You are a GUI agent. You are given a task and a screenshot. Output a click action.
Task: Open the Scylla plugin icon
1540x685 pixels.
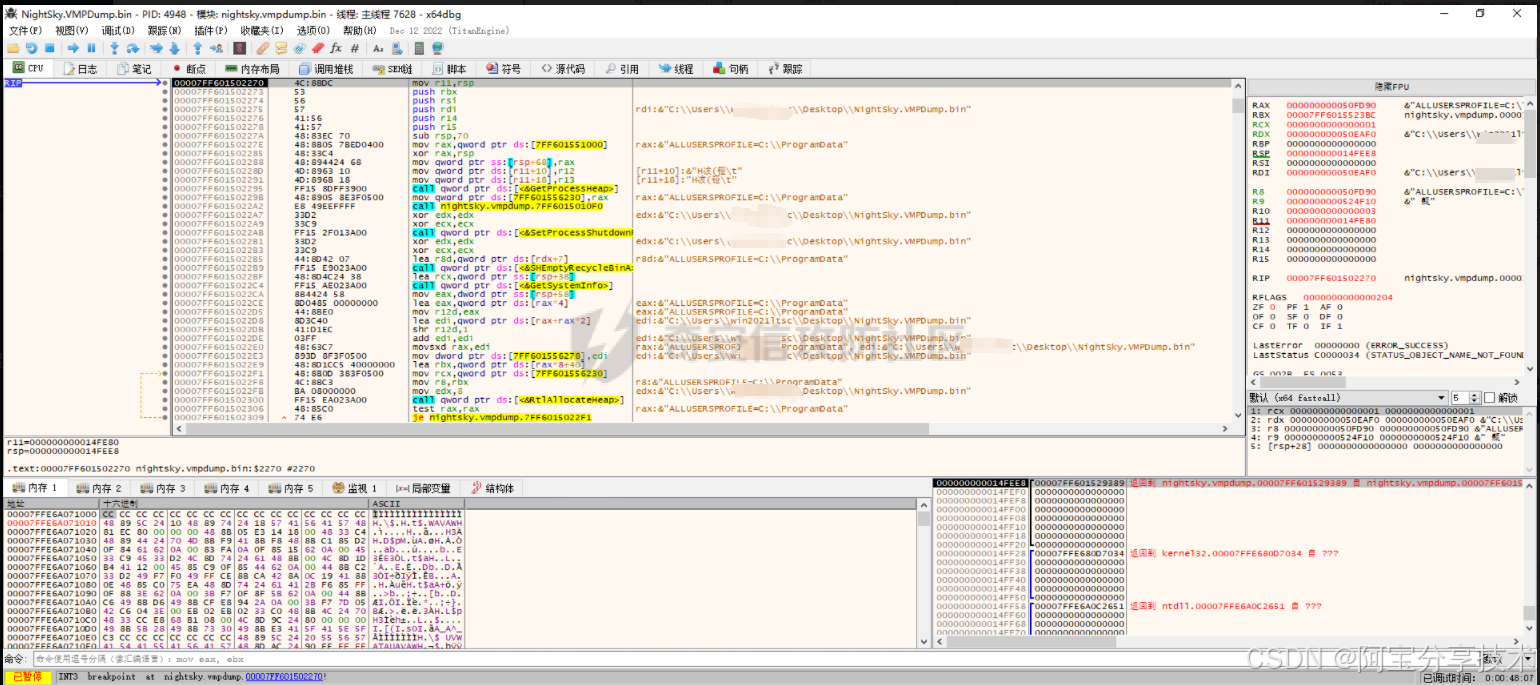click(x=239, y=48)
